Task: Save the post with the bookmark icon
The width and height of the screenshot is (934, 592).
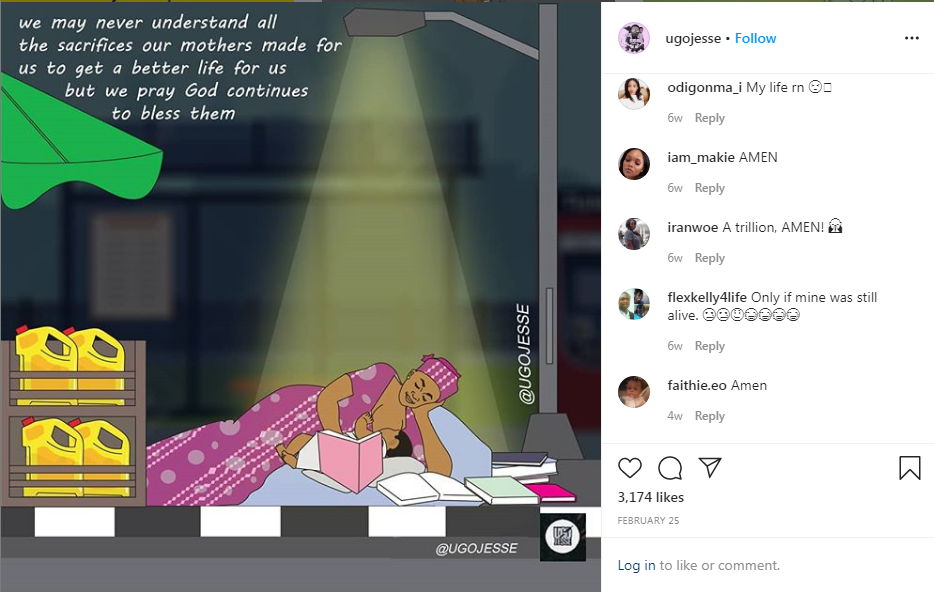Action: tap(910, 468)
